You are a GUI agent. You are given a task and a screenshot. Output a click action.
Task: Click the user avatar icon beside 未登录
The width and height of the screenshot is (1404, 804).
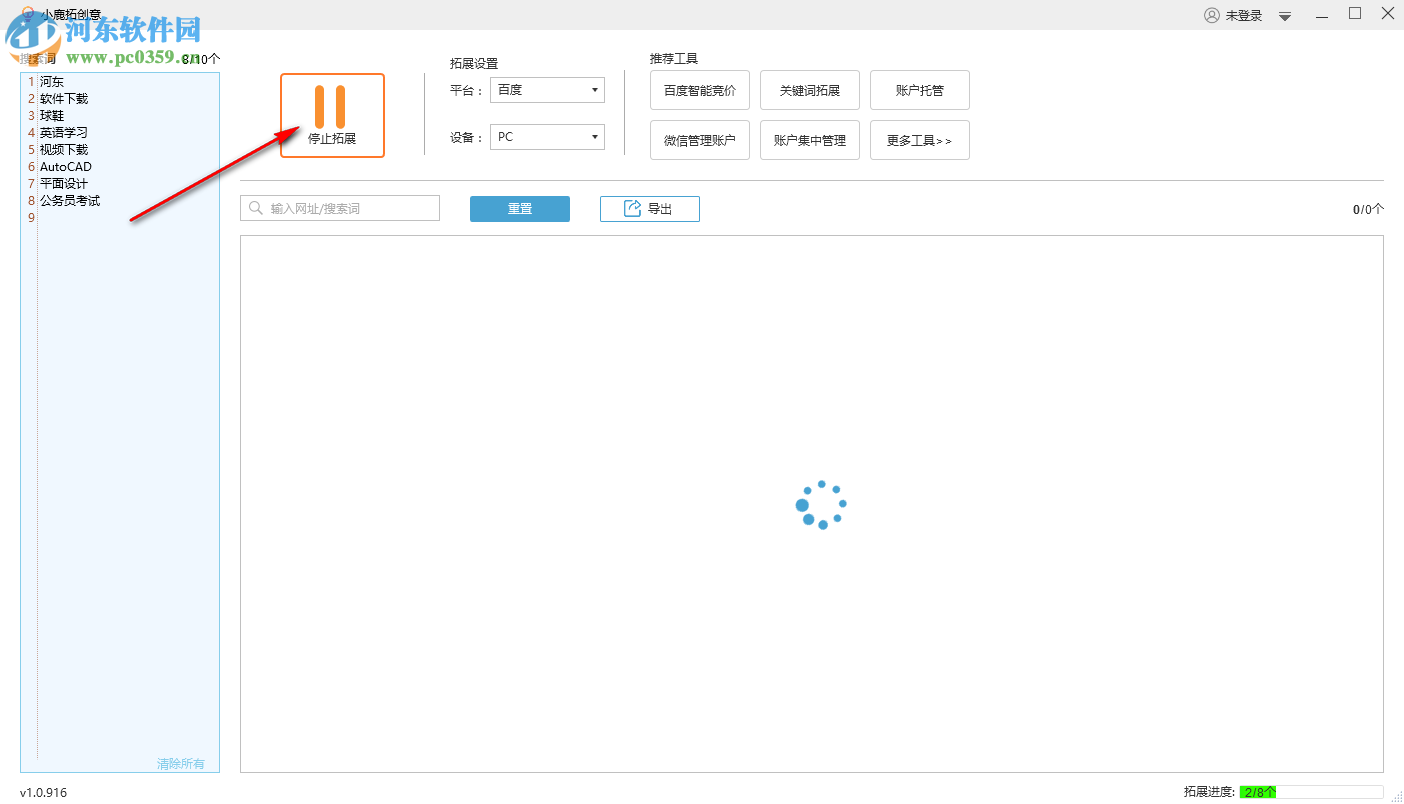pyautogui.click(x=1212, y=14)
